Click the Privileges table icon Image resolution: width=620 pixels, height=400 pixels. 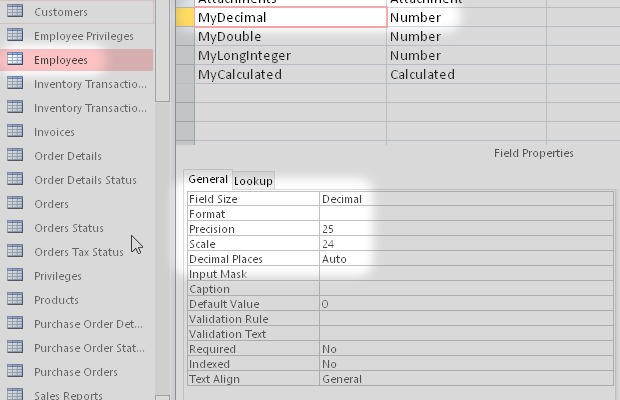click(x=15, y=276)
